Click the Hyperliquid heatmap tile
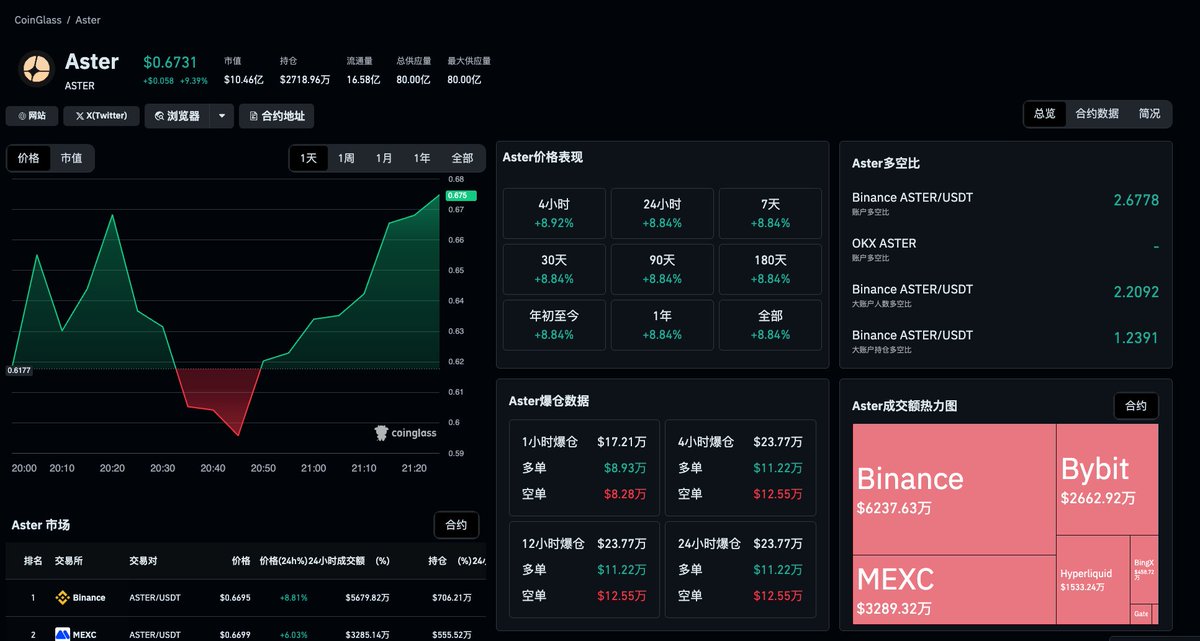1200x641 pixels. coord(1093,579)
